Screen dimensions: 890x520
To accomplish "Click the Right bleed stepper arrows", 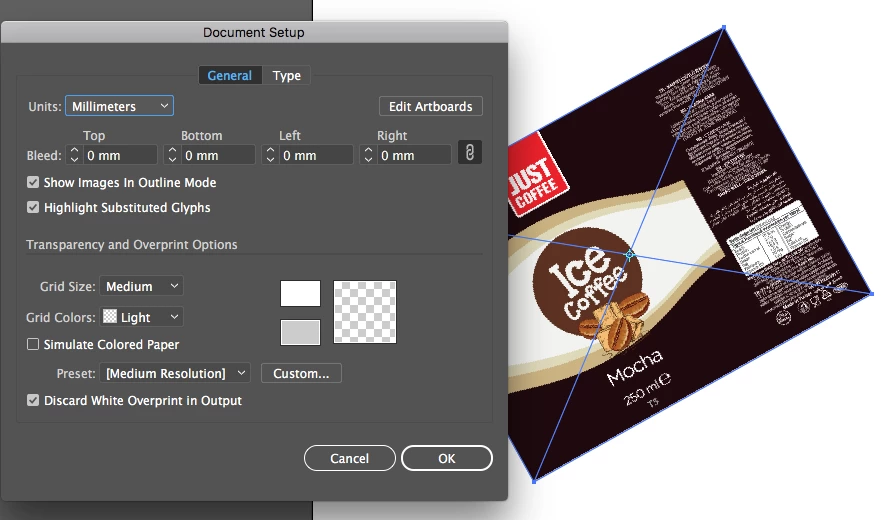I will tap(368, 155).
